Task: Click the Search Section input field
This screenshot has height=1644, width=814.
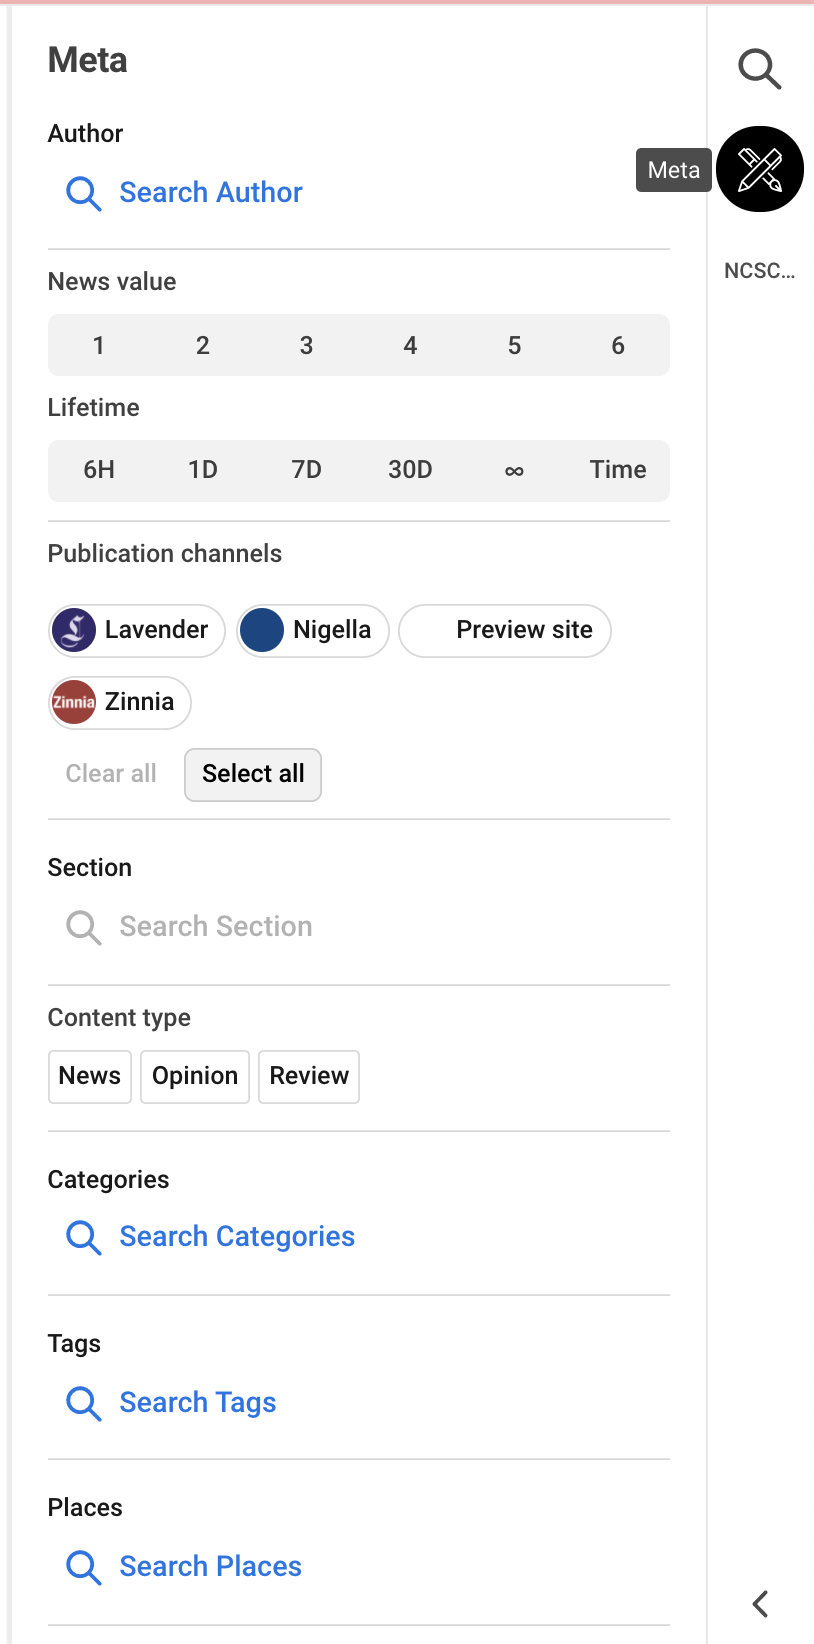Action: 216,927
